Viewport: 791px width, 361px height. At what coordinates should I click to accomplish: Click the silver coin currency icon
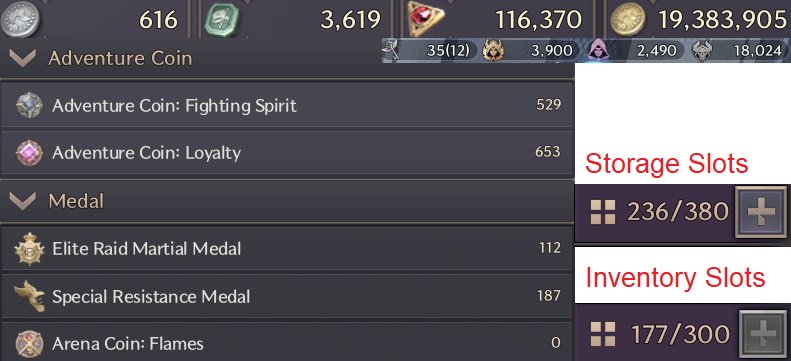coord(19,20)
